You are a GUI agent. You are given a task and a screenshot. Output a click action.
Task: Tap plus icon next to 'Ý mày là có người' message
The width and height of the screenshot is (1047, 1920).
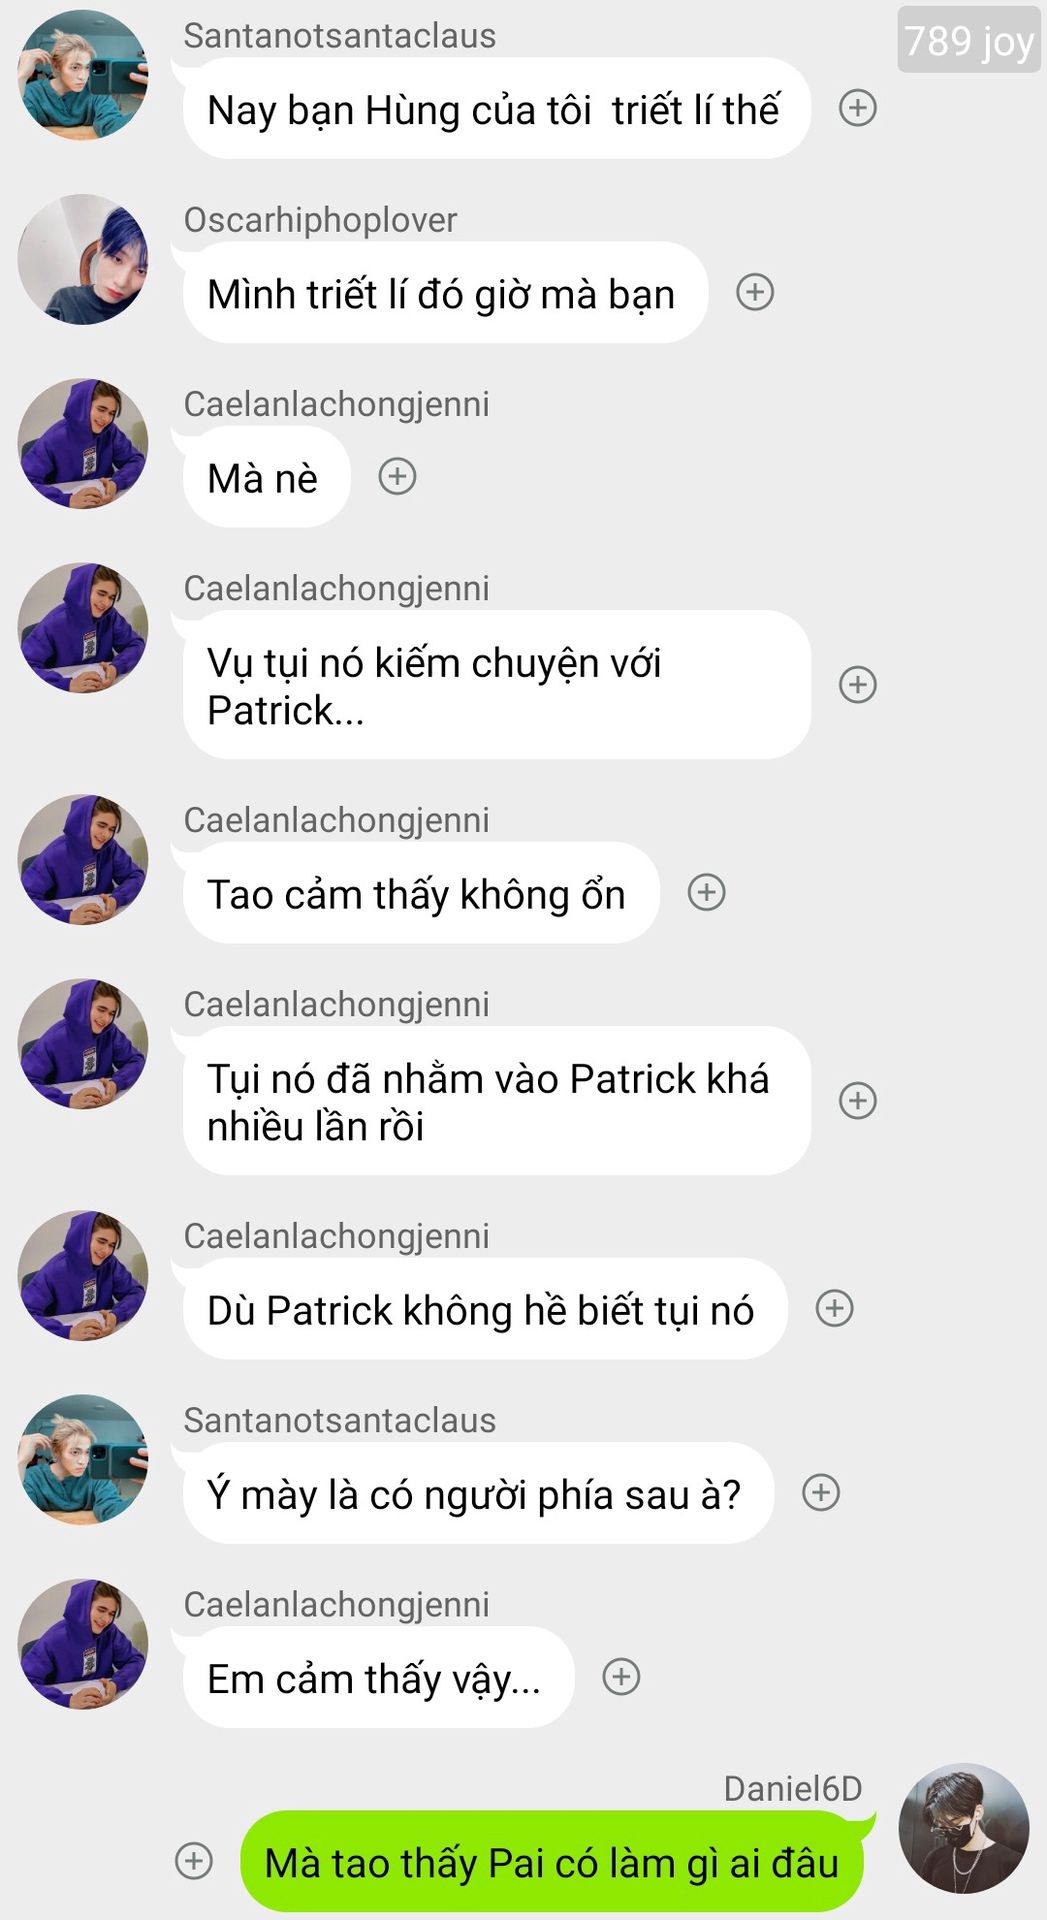click(821, 1492)
